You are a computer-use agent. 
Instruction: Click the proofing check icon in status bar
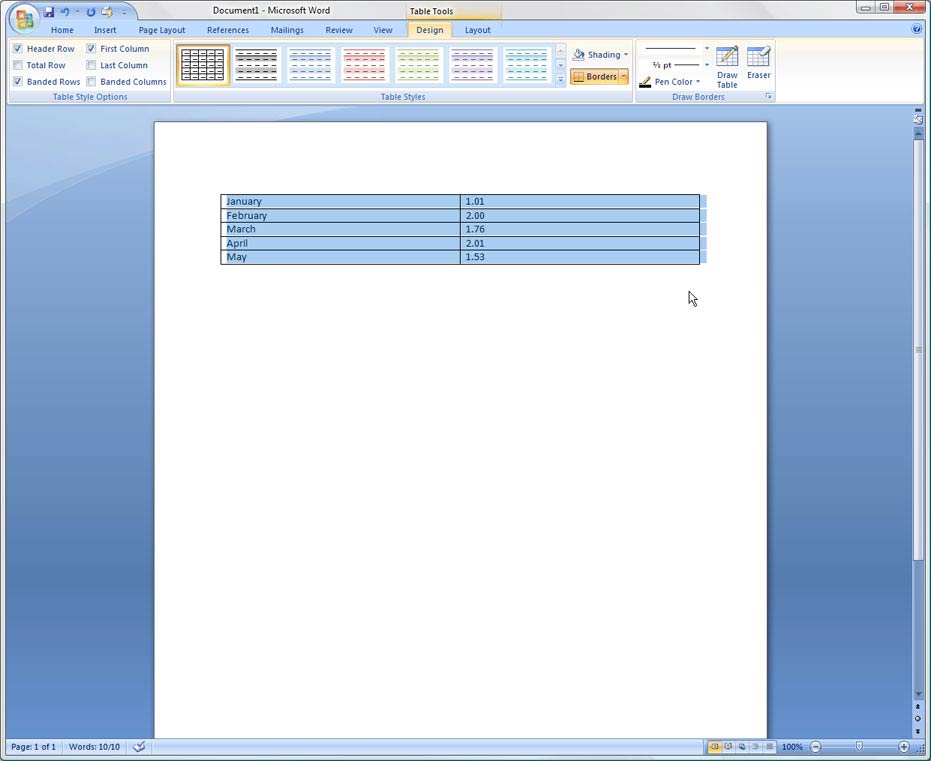[x=140, y=747]
